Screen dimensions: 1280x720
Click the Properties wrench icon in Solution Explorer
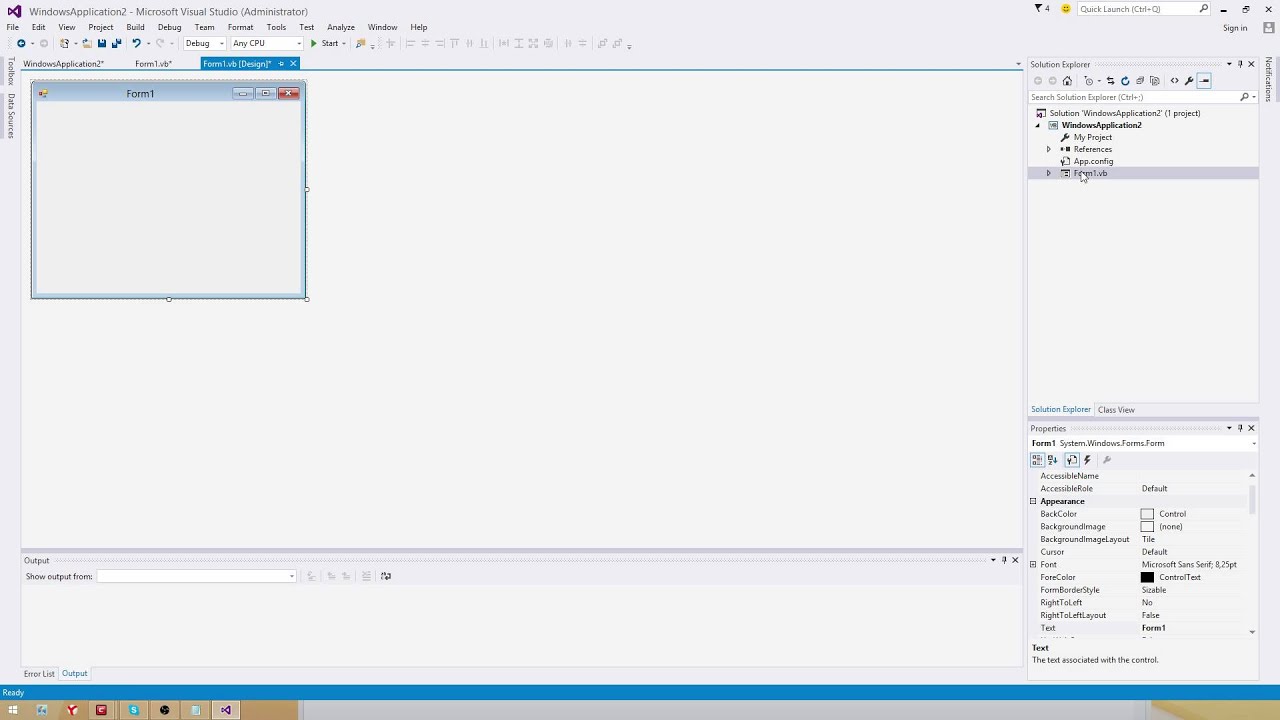pos(1189,81)
